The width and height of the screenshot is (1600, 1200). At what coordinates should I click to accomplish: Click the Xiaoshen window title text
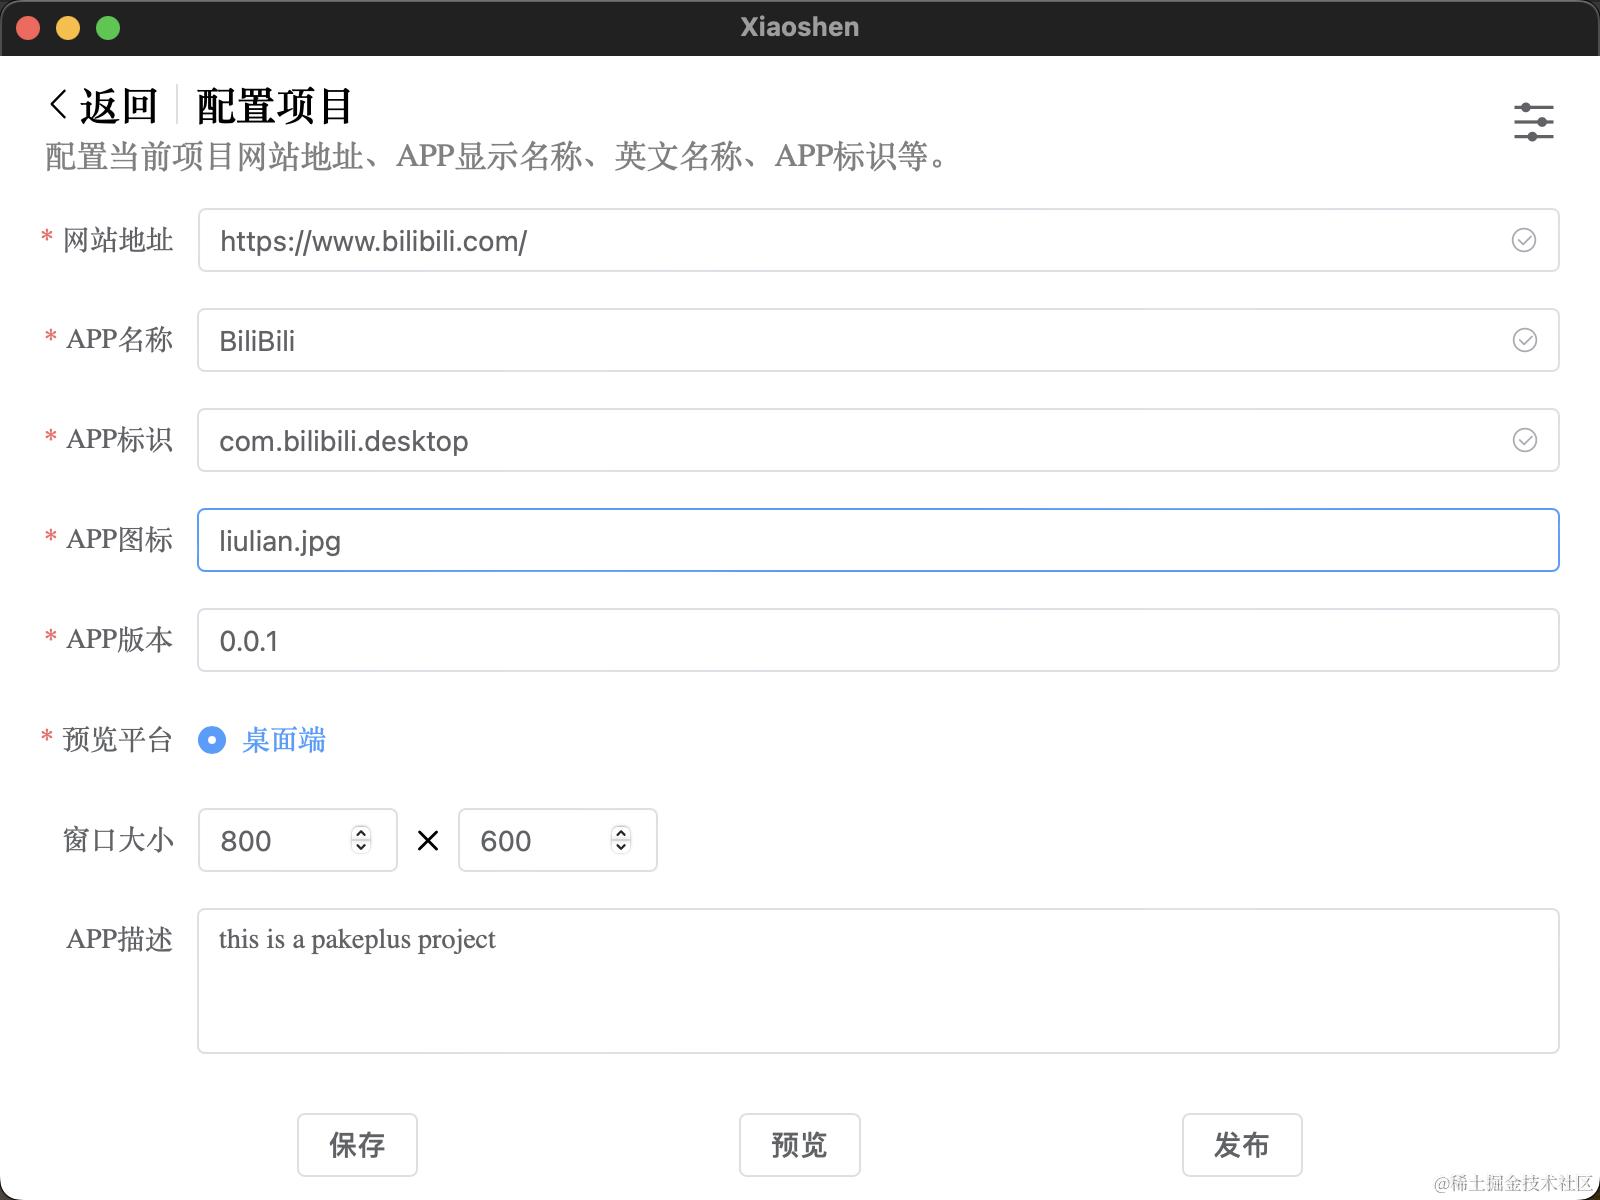point(800,27)
